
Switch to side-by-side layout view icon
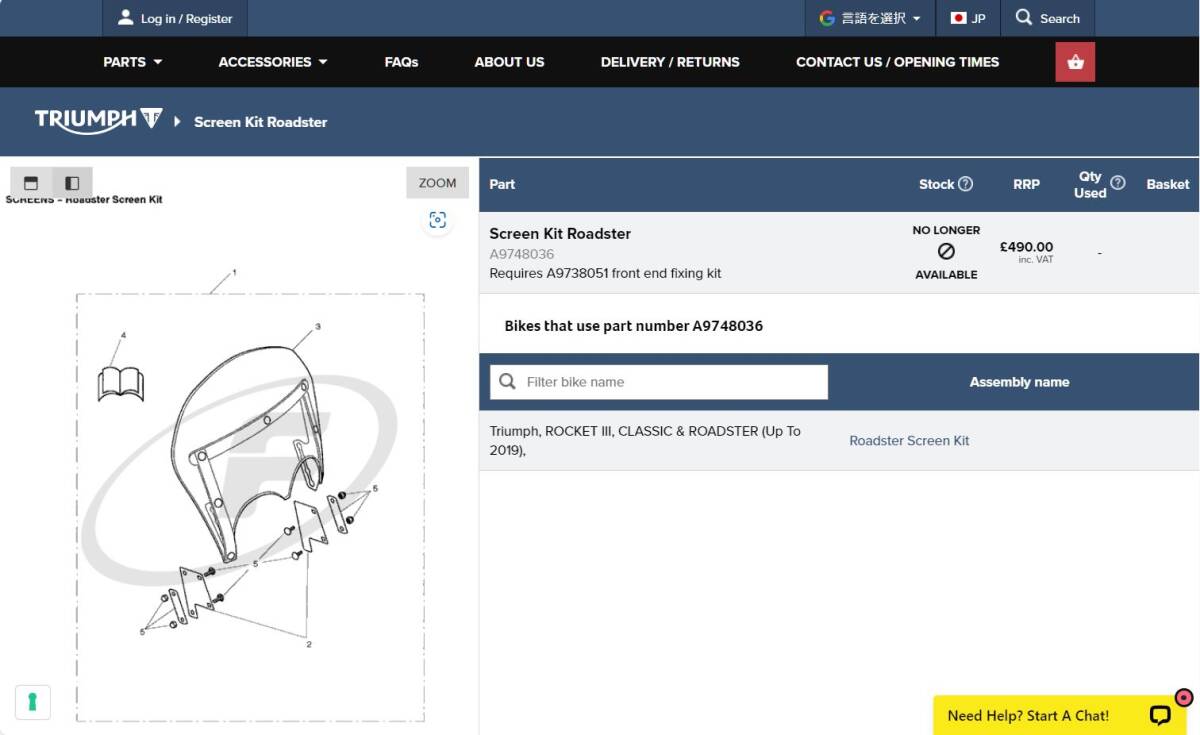tap(72, 183)
